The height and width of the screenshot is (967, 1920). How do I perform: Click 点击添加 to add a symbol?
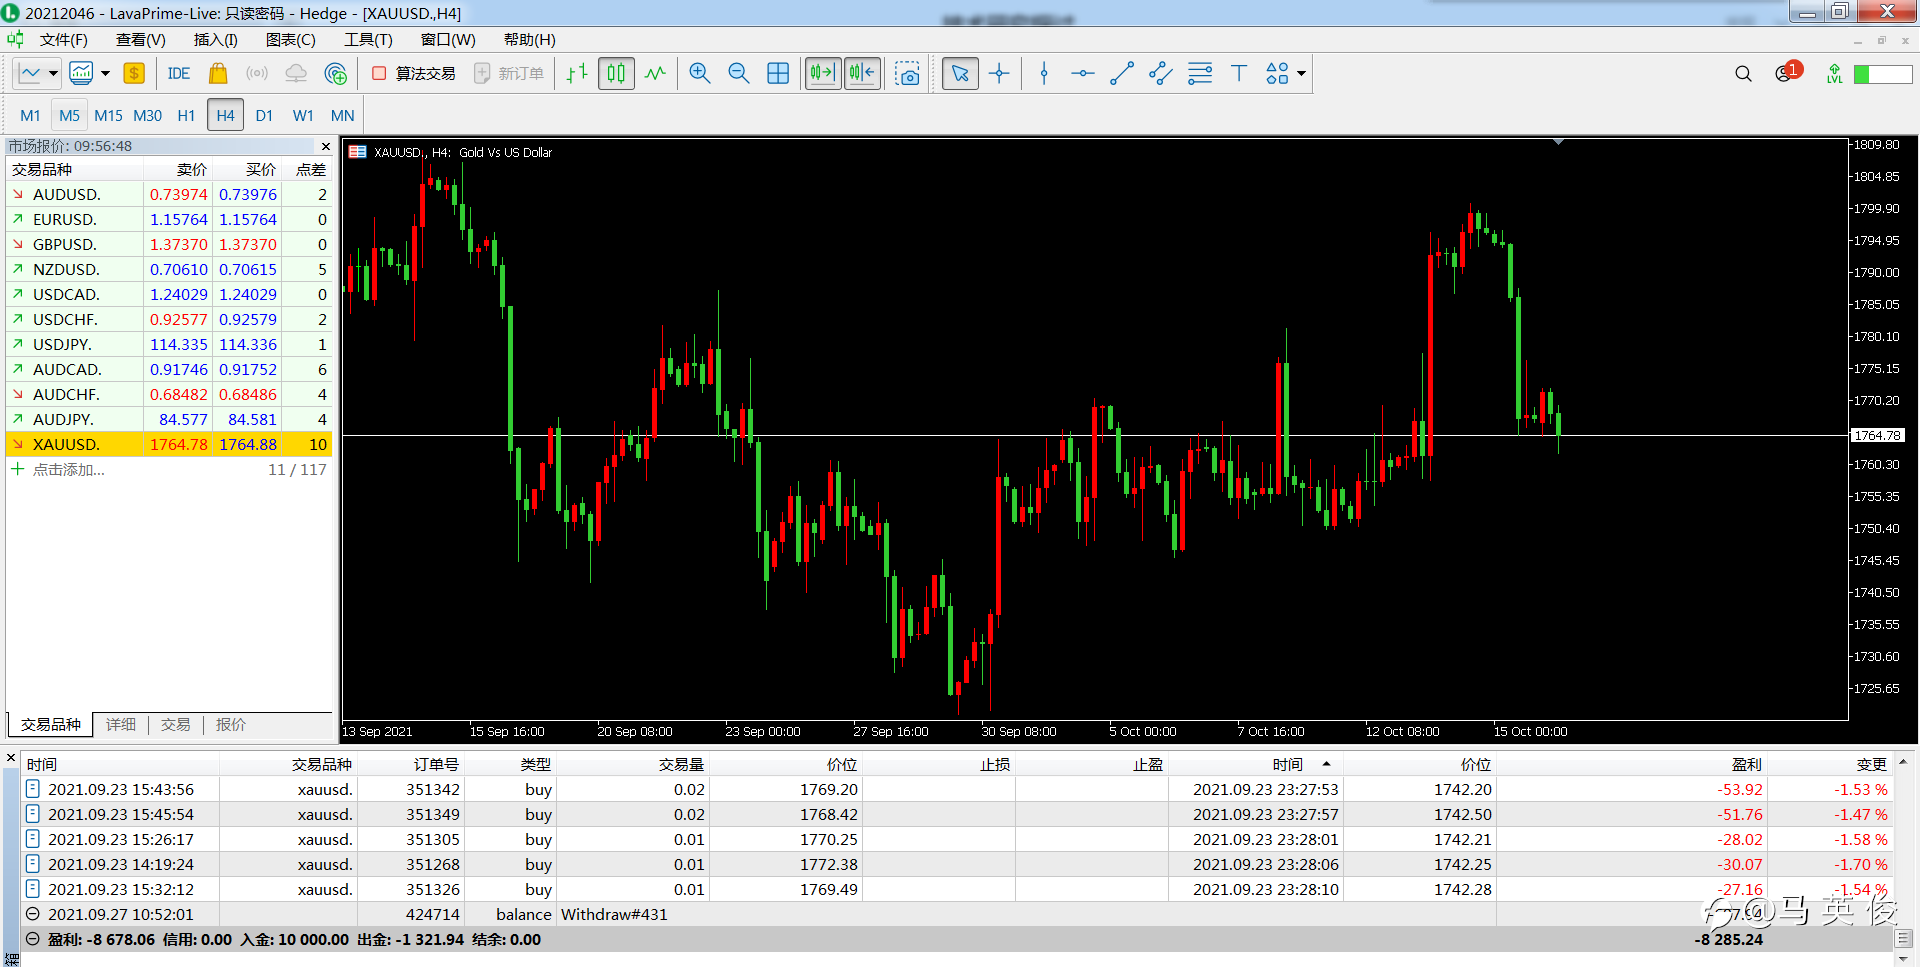point(68,470)
